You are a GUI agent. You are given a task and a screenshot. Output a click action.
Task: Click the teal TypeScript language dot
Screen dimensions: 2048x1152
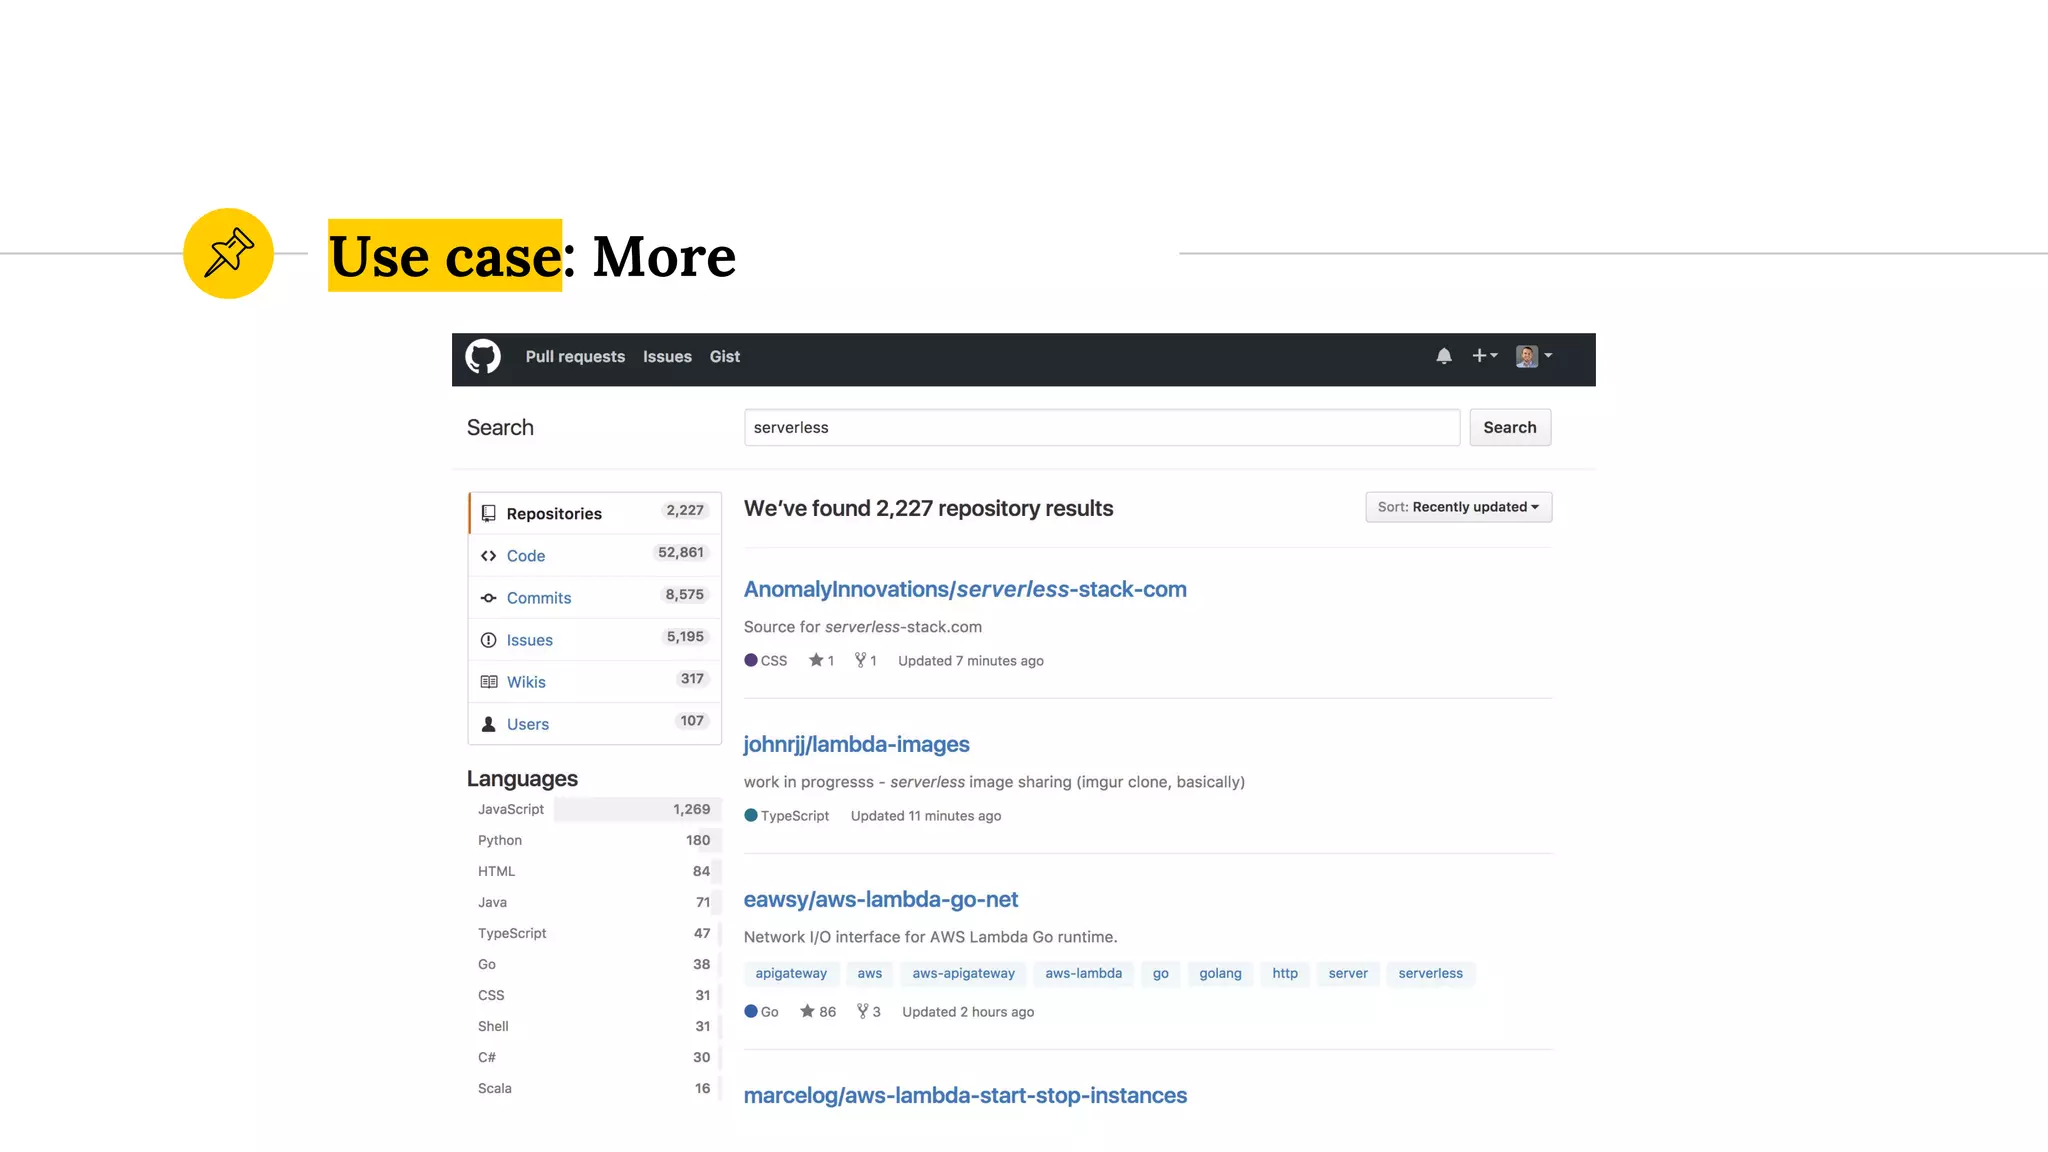[751, 815]
